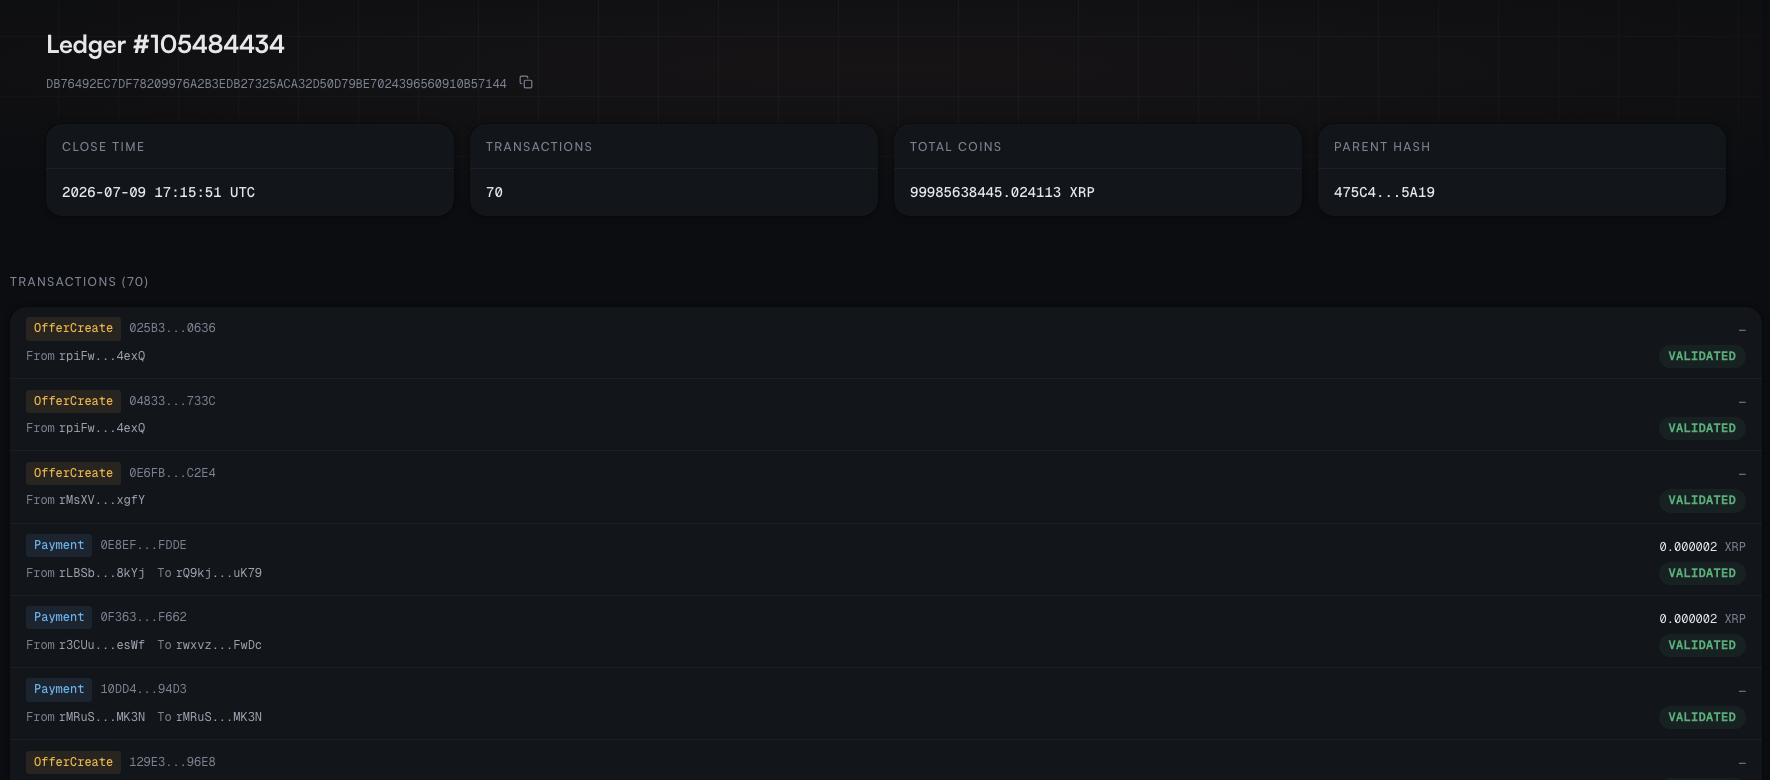Screen dimensions: 1770x780
Task: Click VALIDATED status of transaction 0E6FB...C2E4
Action: [1702, 500]
